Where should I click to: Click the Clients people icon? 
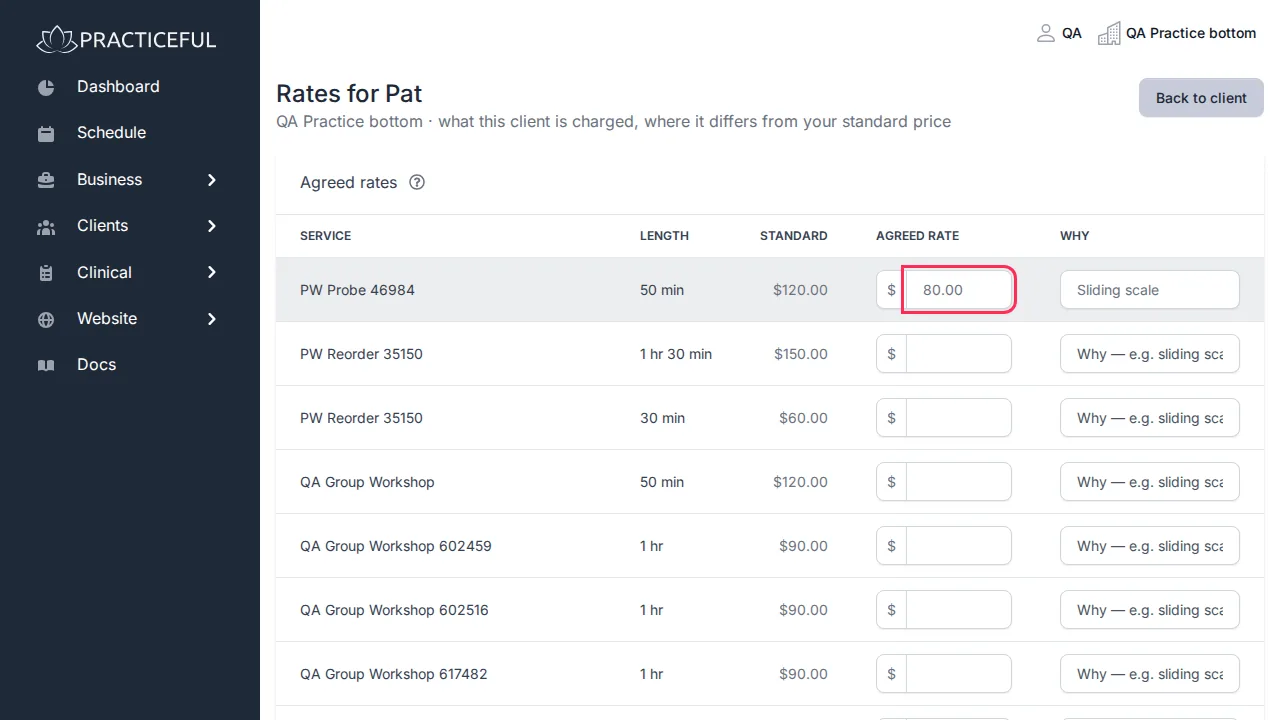pos(46,226)
